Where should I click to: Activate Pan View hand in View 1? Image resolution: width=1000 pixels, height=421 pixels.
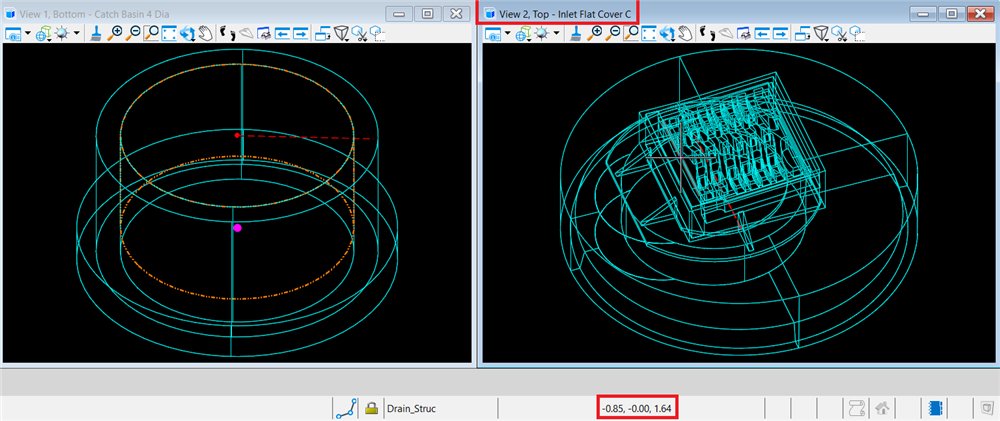(205, 34)
